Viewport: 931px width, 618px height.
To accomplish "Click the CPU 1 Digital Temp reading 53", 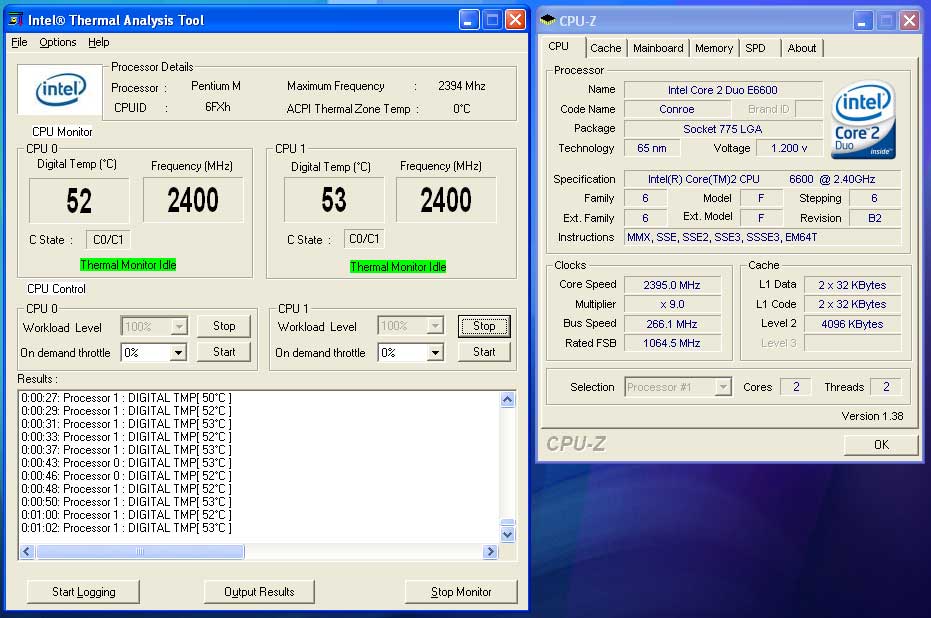I will point(334,200).
